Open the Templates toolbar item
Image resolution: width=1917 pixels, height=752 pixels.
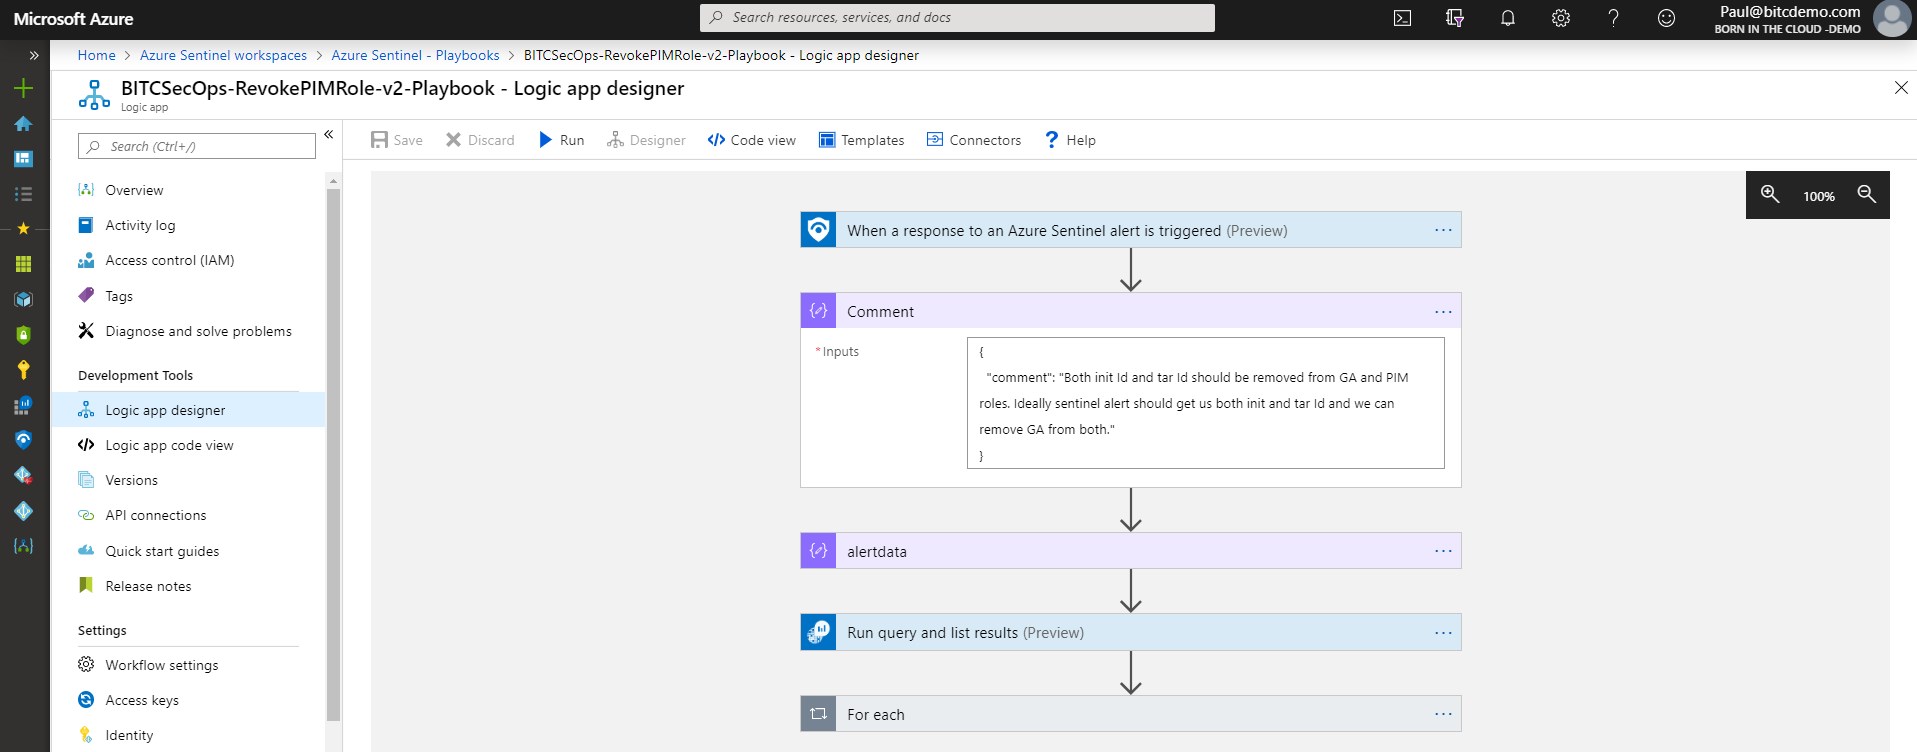pyautogui.click(x=861, y=140)
